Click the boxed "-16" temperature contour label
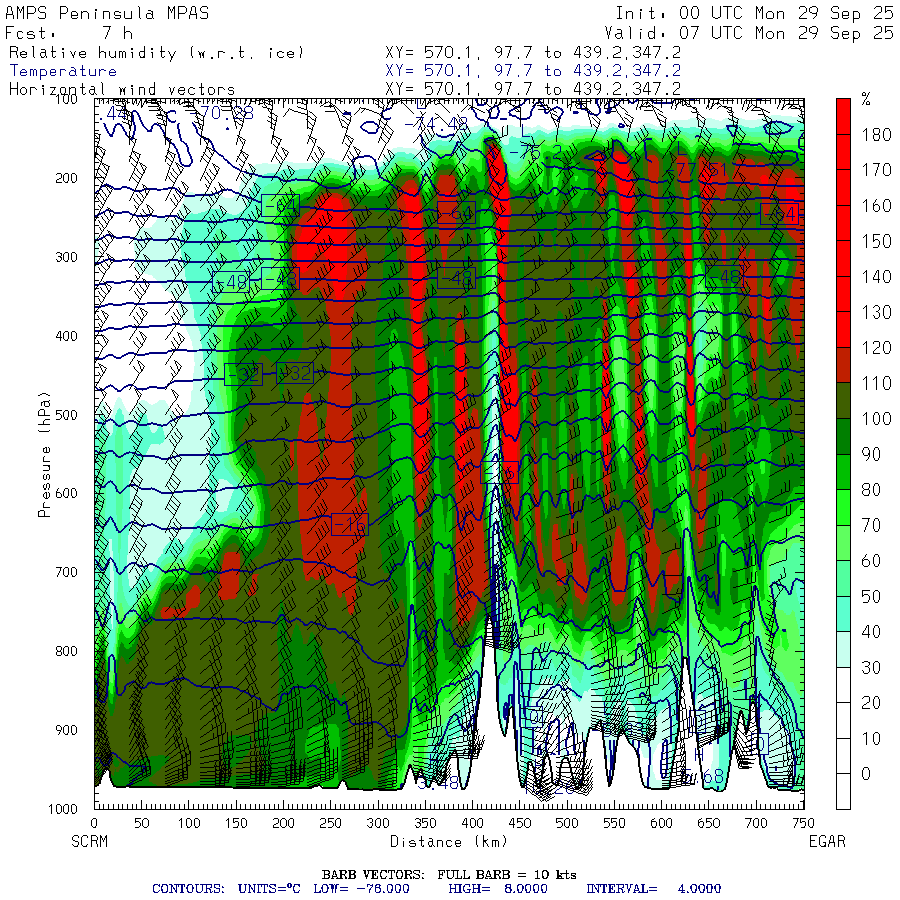Screen dimensions: 900x900 (x=350, y=525)
